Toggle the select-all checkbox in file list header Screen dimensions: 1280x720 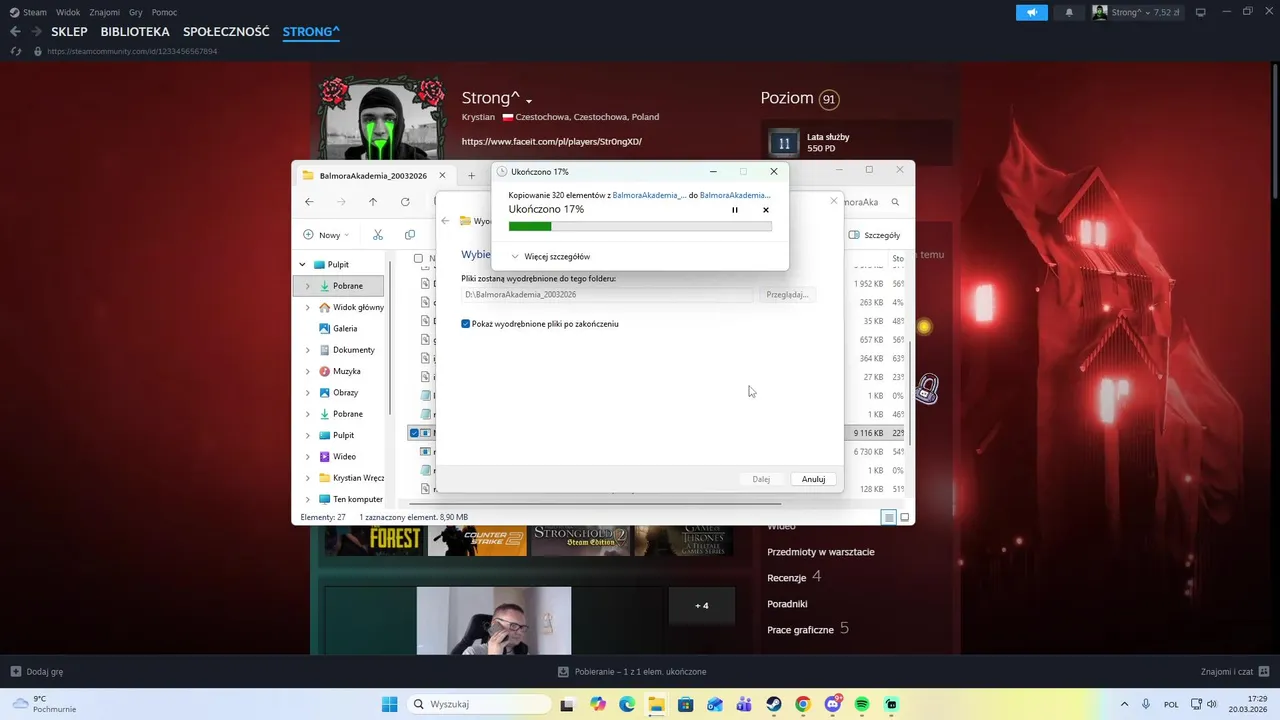coord(418,259)
